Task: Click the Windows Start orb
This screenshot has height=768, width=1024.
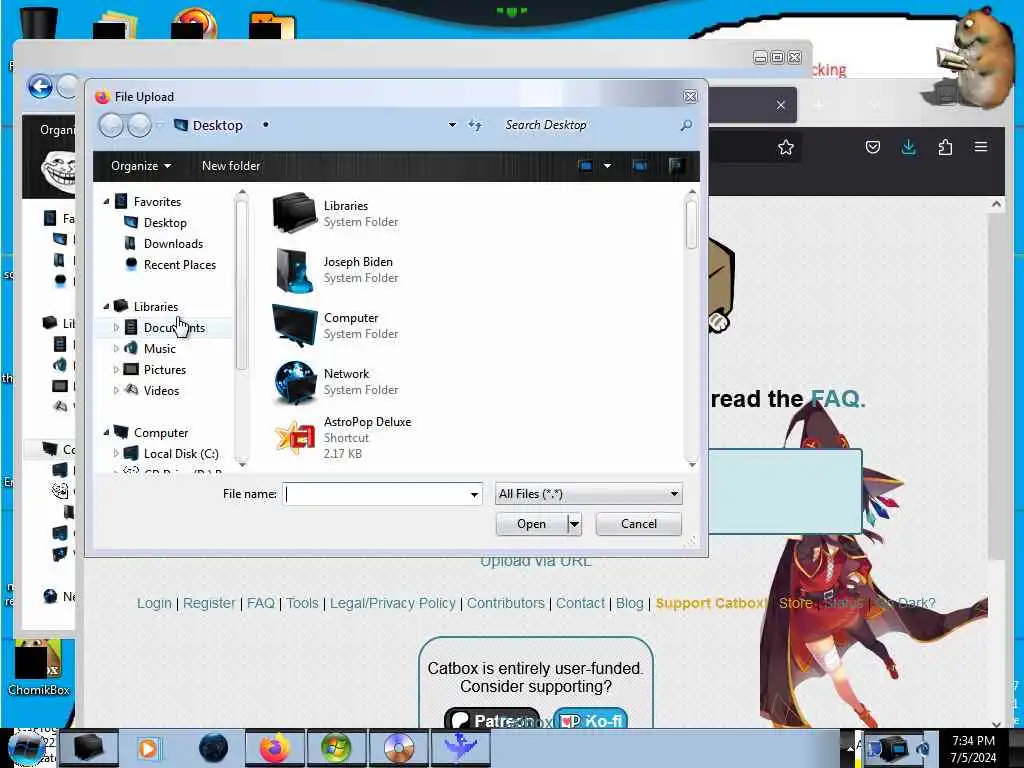Action: (27, 748)
